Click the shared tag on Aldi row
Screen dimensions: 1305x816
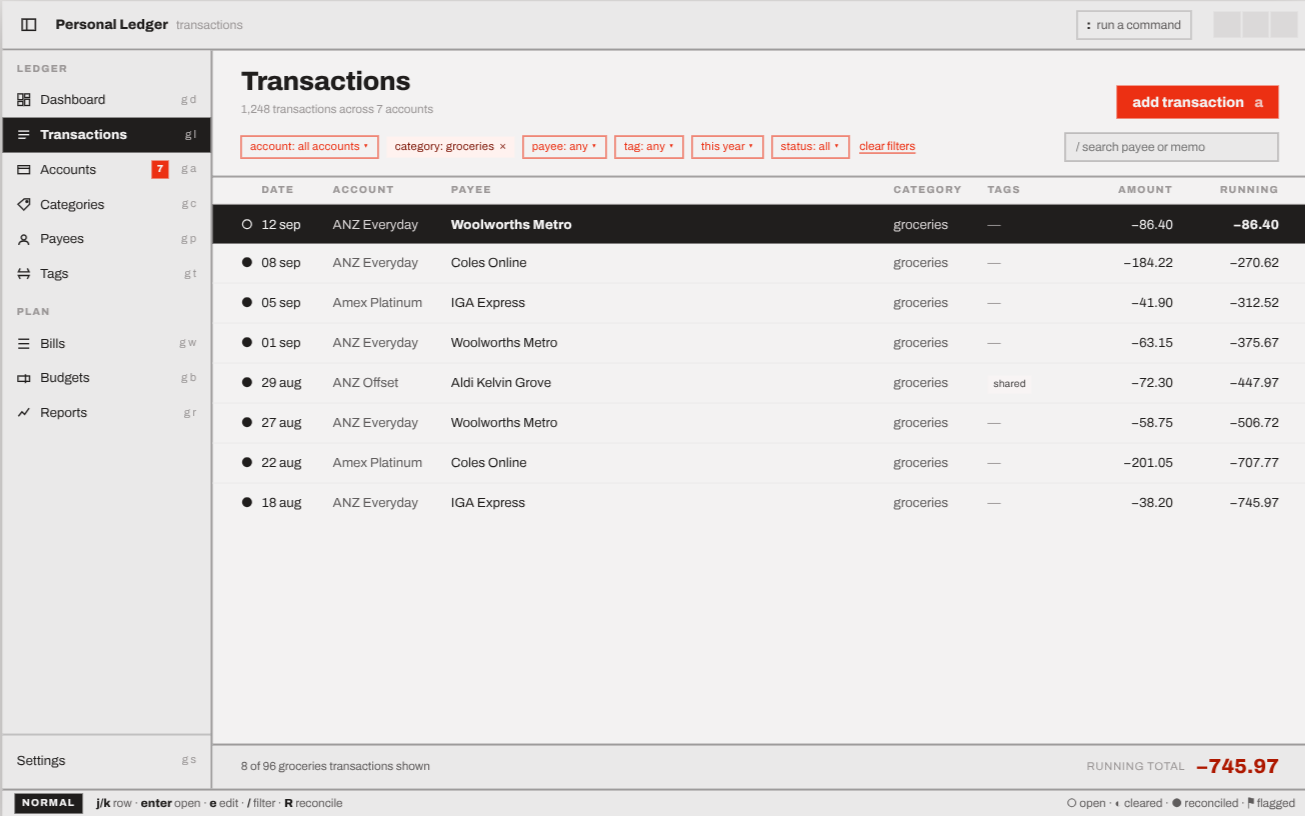(1009, 383)
